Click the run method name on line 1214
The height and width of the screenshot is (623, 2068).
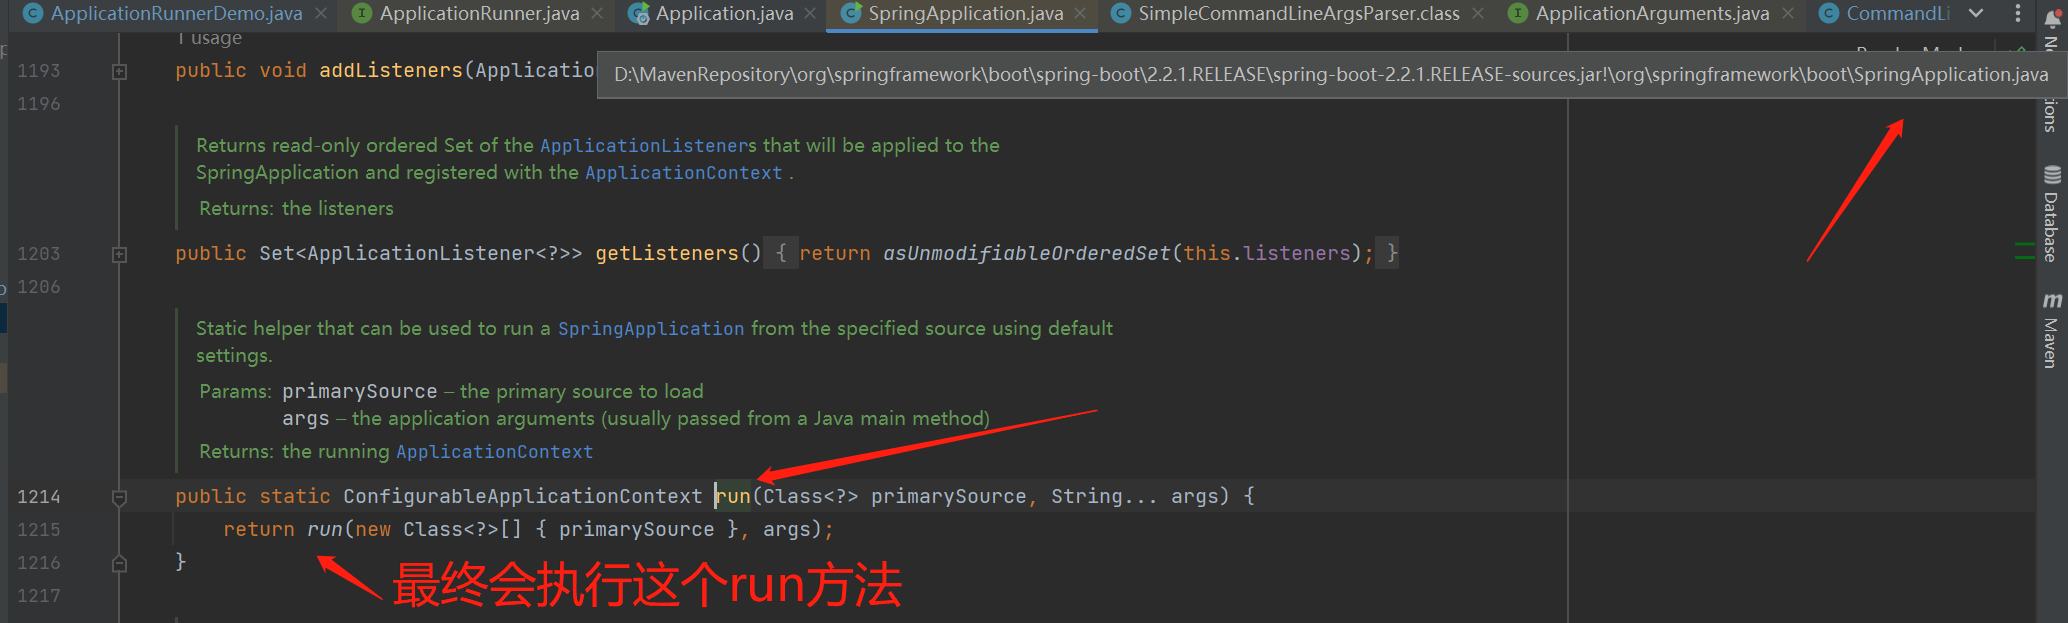click(733, 496)
